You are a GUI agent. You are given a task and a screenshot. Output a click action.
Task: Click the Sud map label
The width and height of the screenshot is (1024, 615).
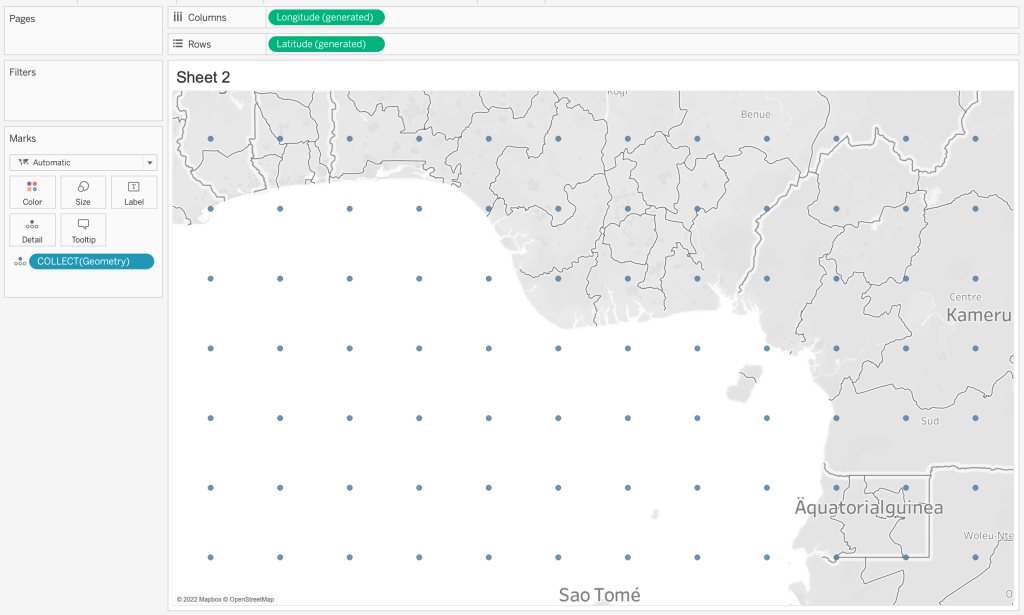click(x=930, y=421)
